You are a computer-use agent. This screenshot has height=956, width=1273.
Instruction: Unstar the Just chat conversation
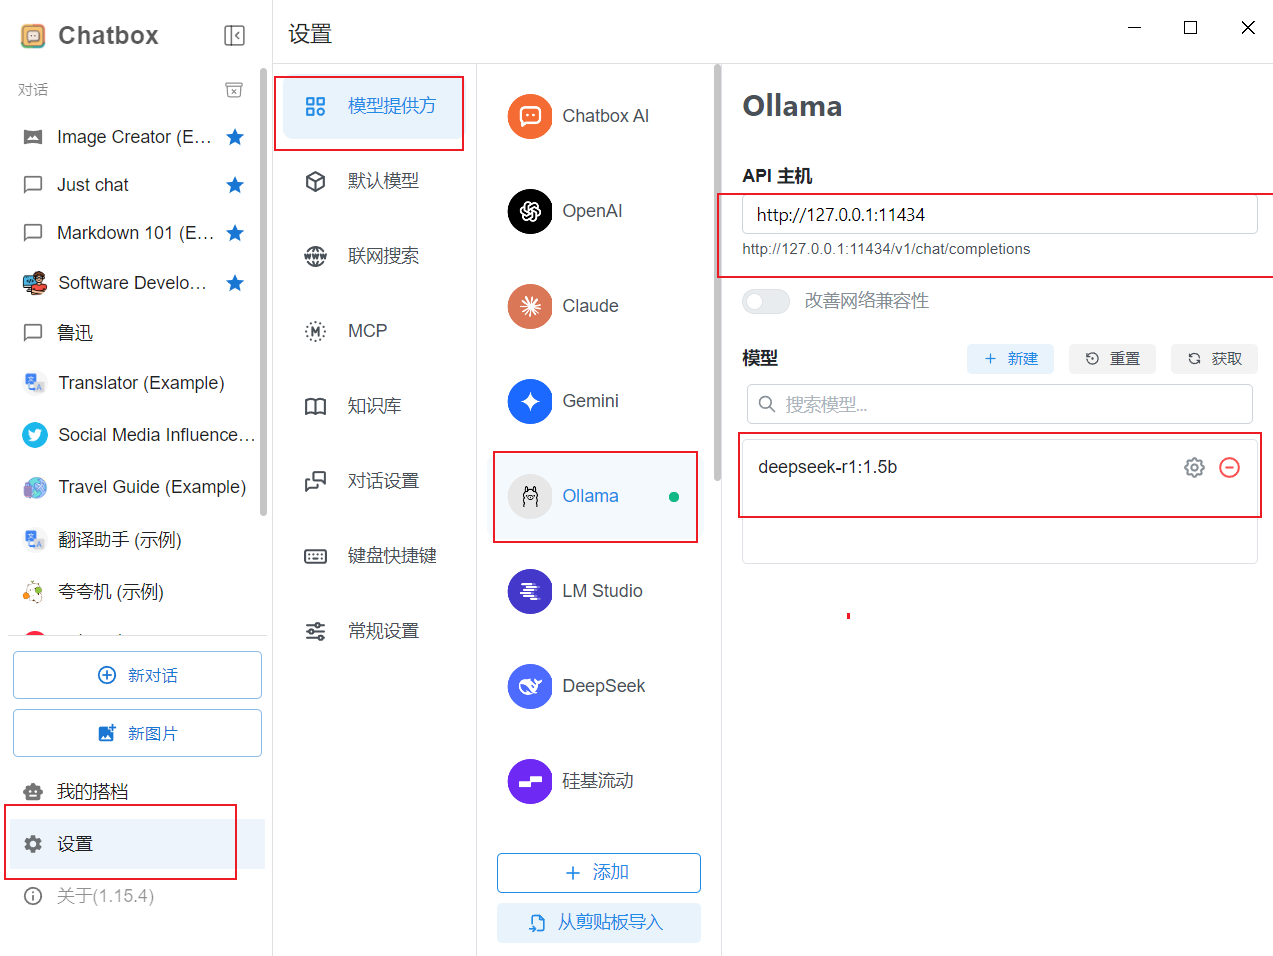[x=235, y=185]
